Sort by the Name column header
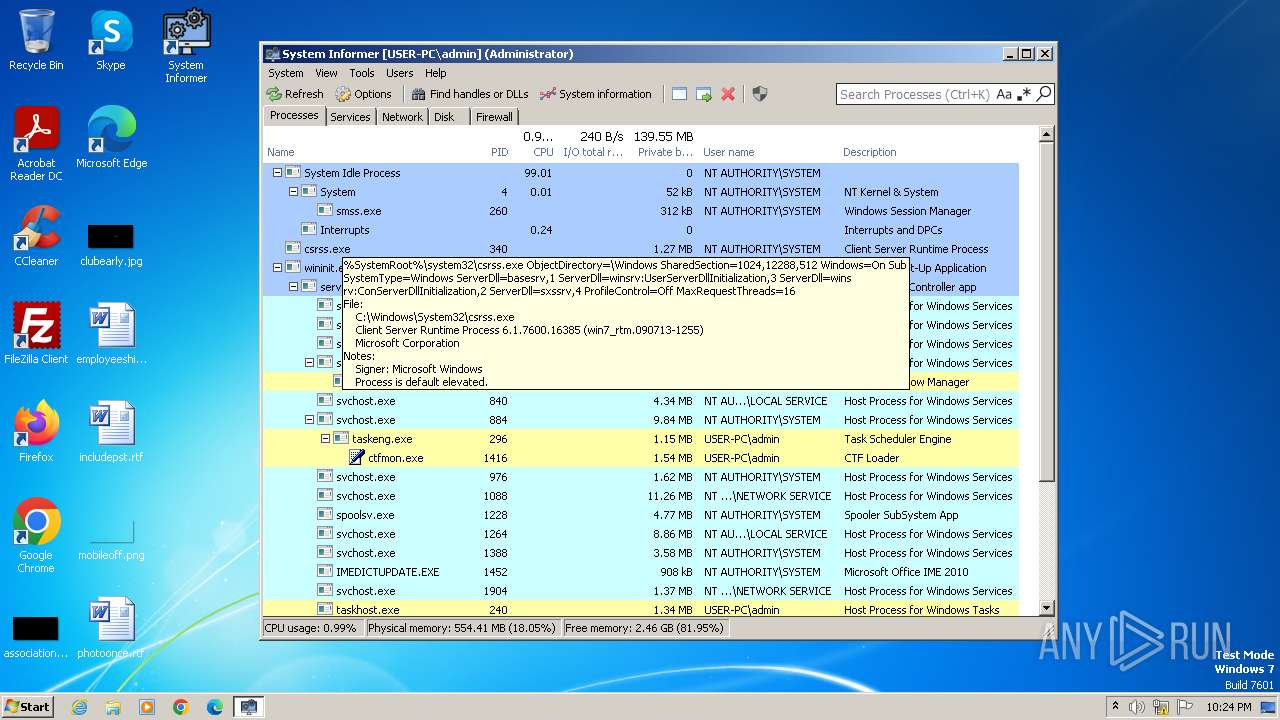The height and width of the screenshot is (720, 1280). pos(281,152)
